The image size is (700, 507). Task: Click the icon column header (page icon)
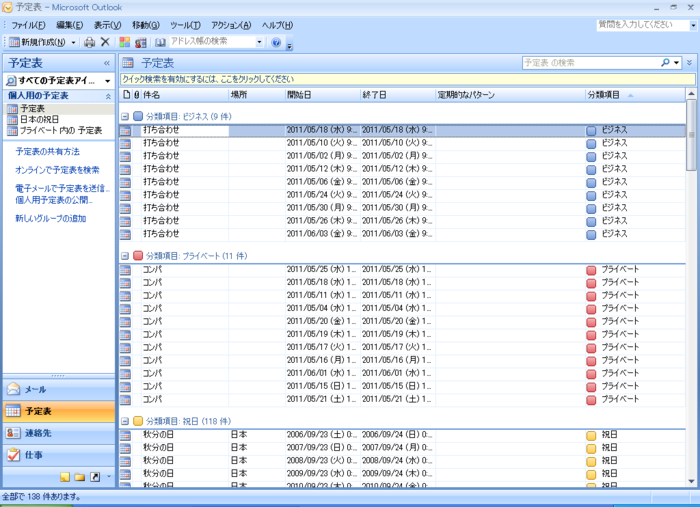126,95
